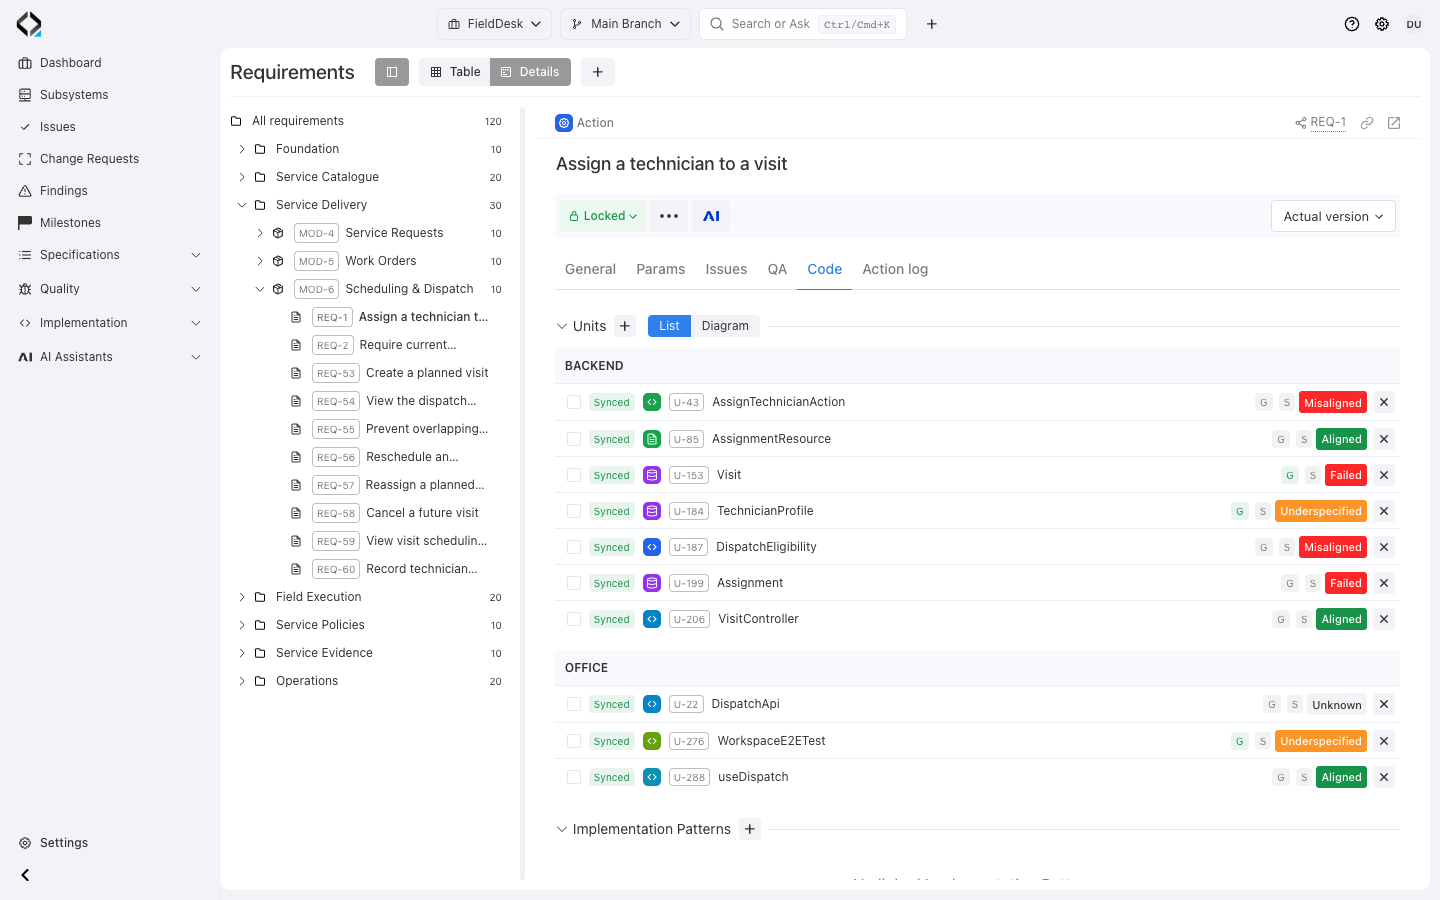Open the DU user avatar
Image resolution: width=1440 pixels, height=900 pixels.
click(x=1414, y=24)
